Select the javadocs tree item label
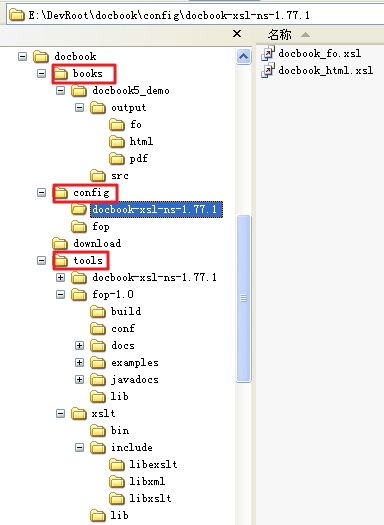This screenshot has width=384, height=525. pyautogui.click(x=135, y=380)
